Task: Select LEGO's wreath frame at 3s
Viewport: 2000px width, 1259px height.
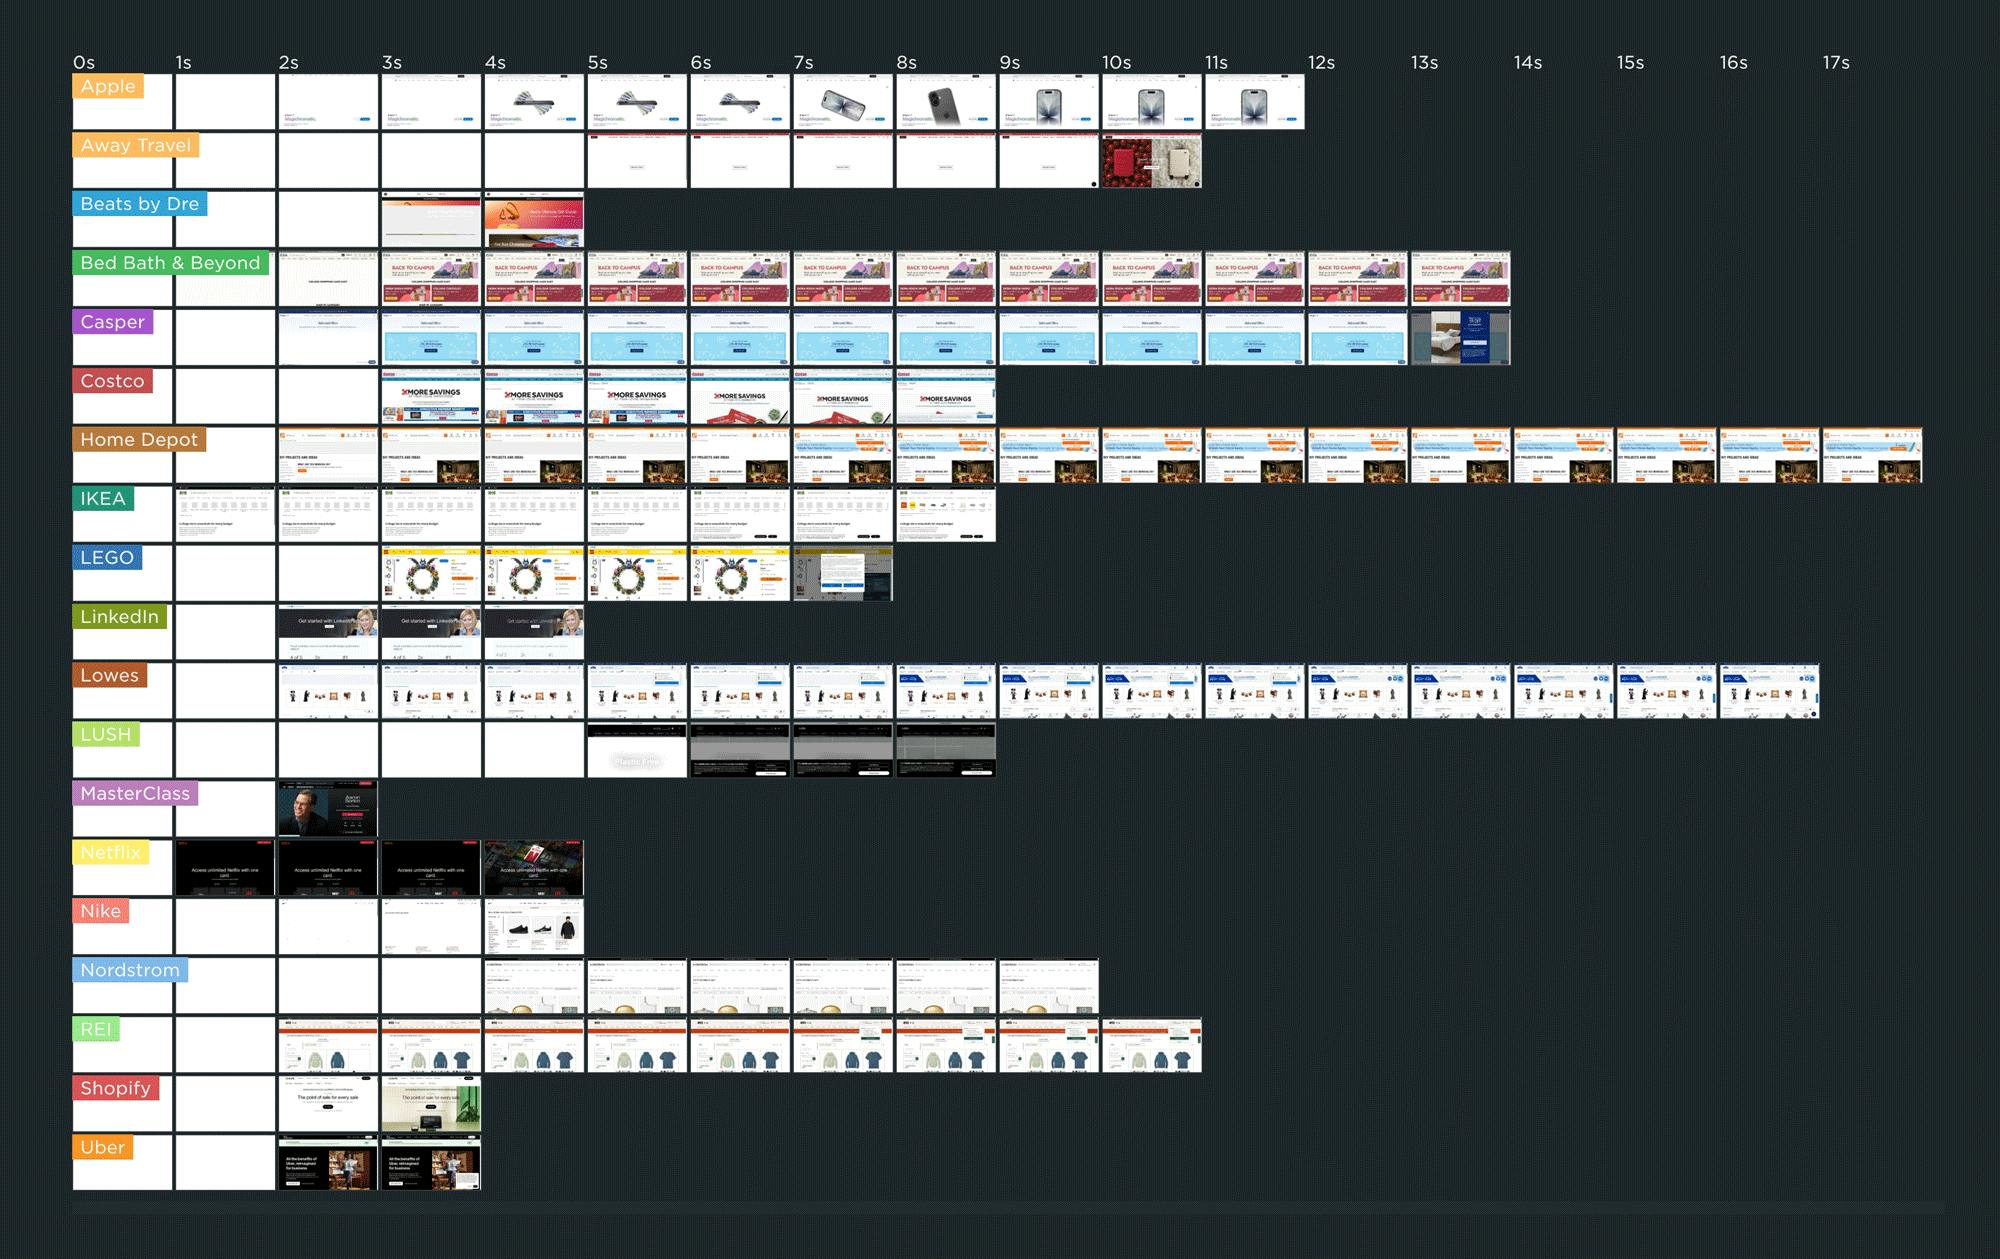Action: (x=431, y=573)
